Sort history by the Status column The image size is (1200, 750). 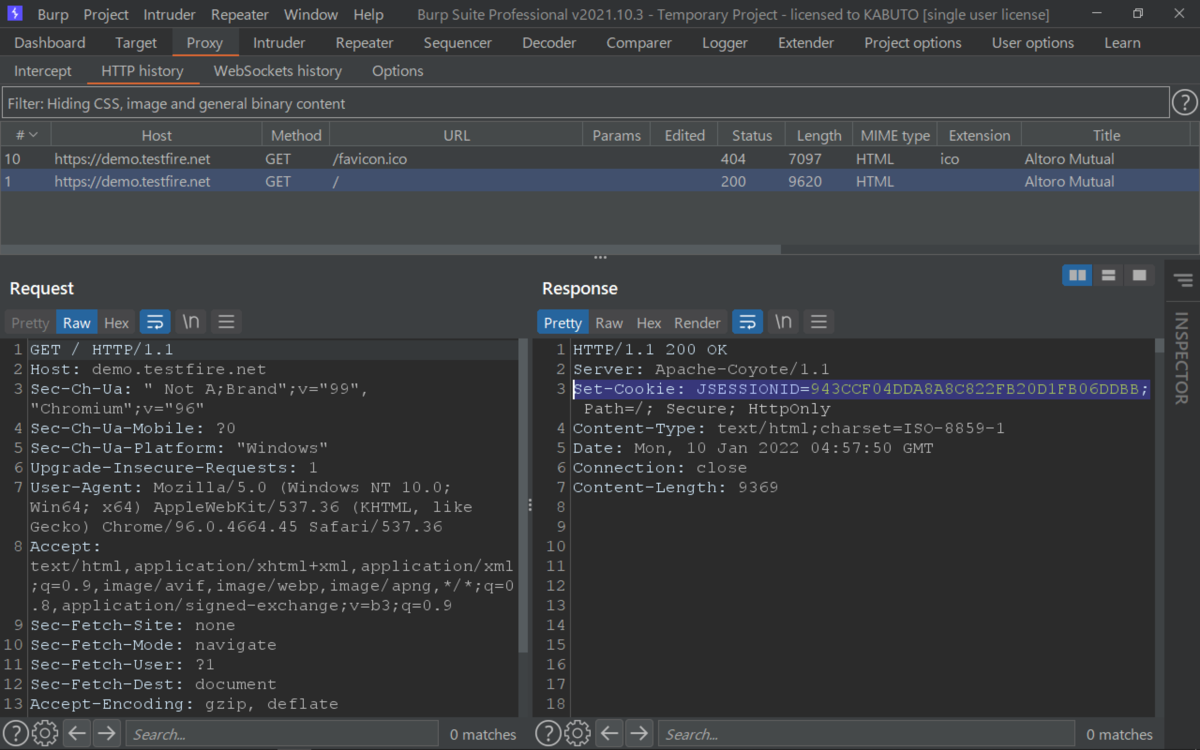click(752, 135)
